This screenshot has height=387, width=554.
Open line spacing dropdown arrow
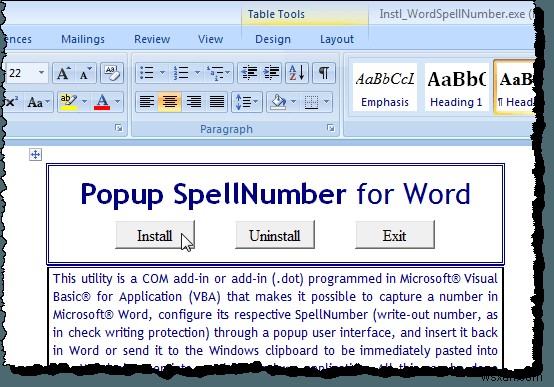(x=256, y=102)
